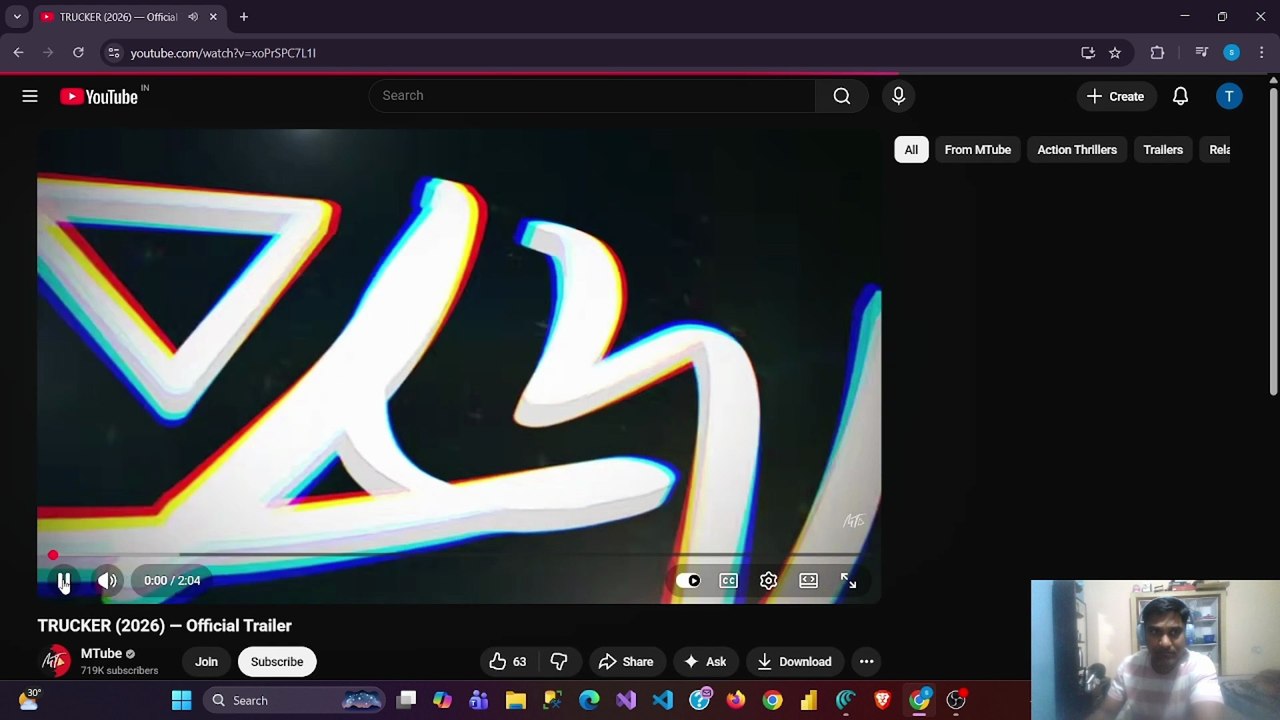Seek on the video progress bar

point(459,555)
